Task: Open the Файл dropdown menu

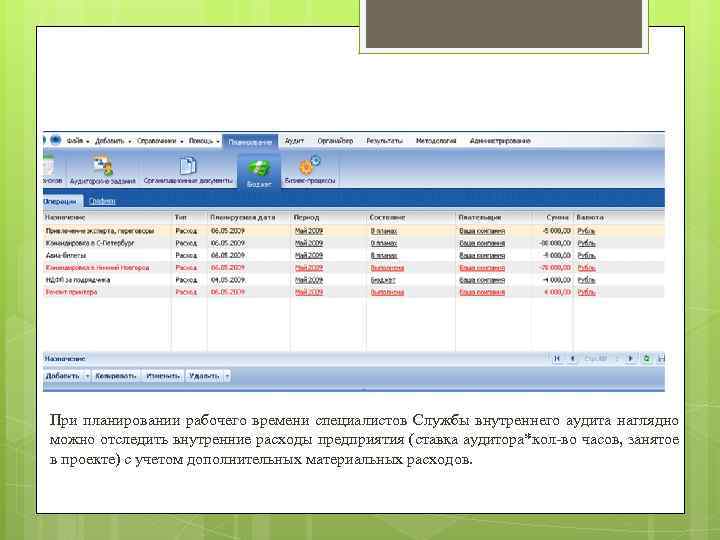Action: coord(78,141)
